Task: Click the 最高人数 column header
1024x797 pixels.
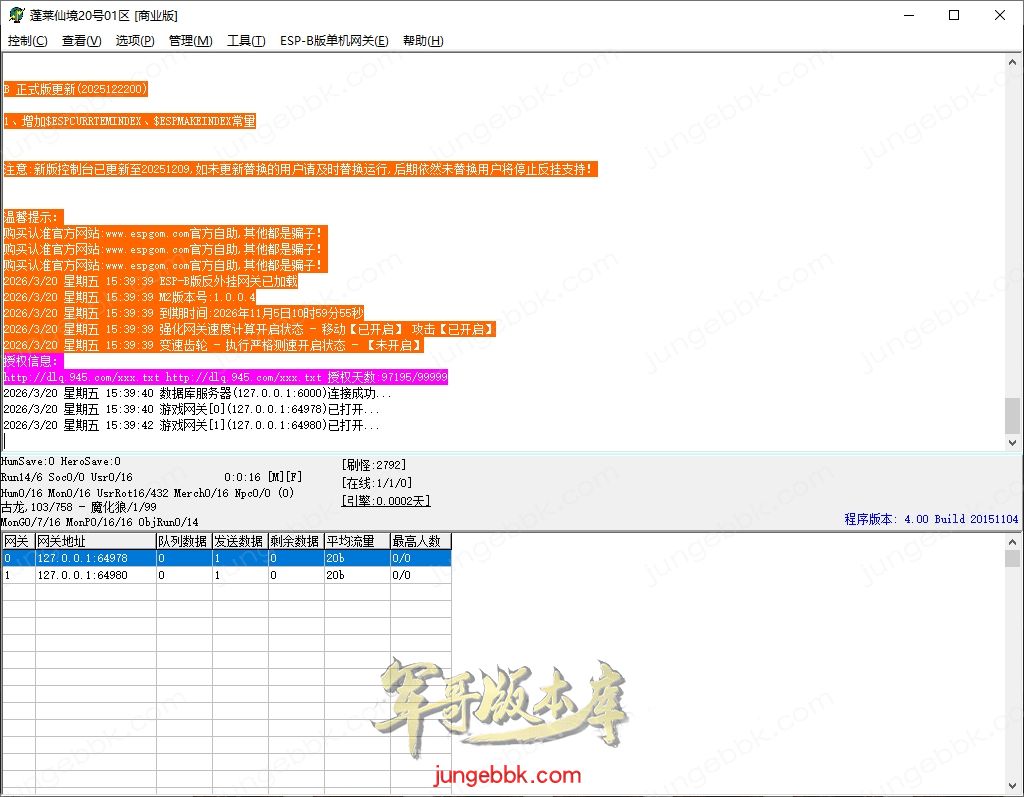Action: [x=420, y=541]
